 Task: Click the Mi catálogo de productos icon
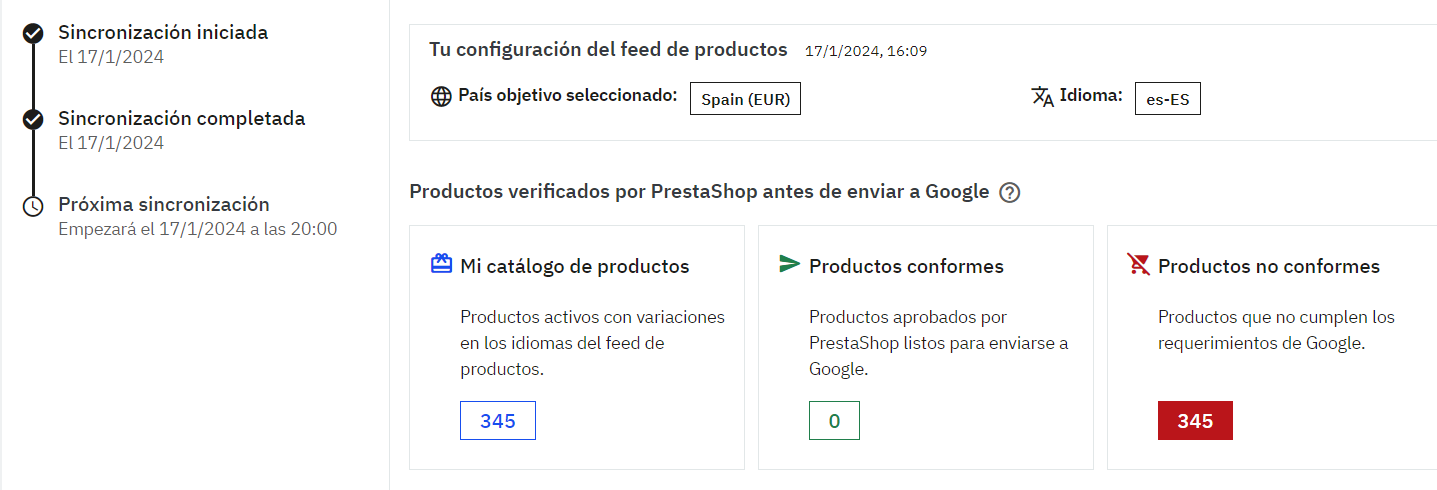point(441,264)
